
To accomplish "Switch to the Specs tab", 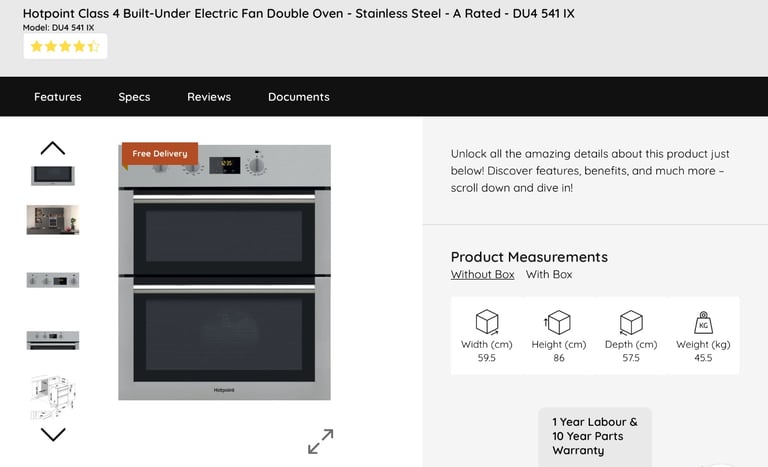I will pos(134,97).
